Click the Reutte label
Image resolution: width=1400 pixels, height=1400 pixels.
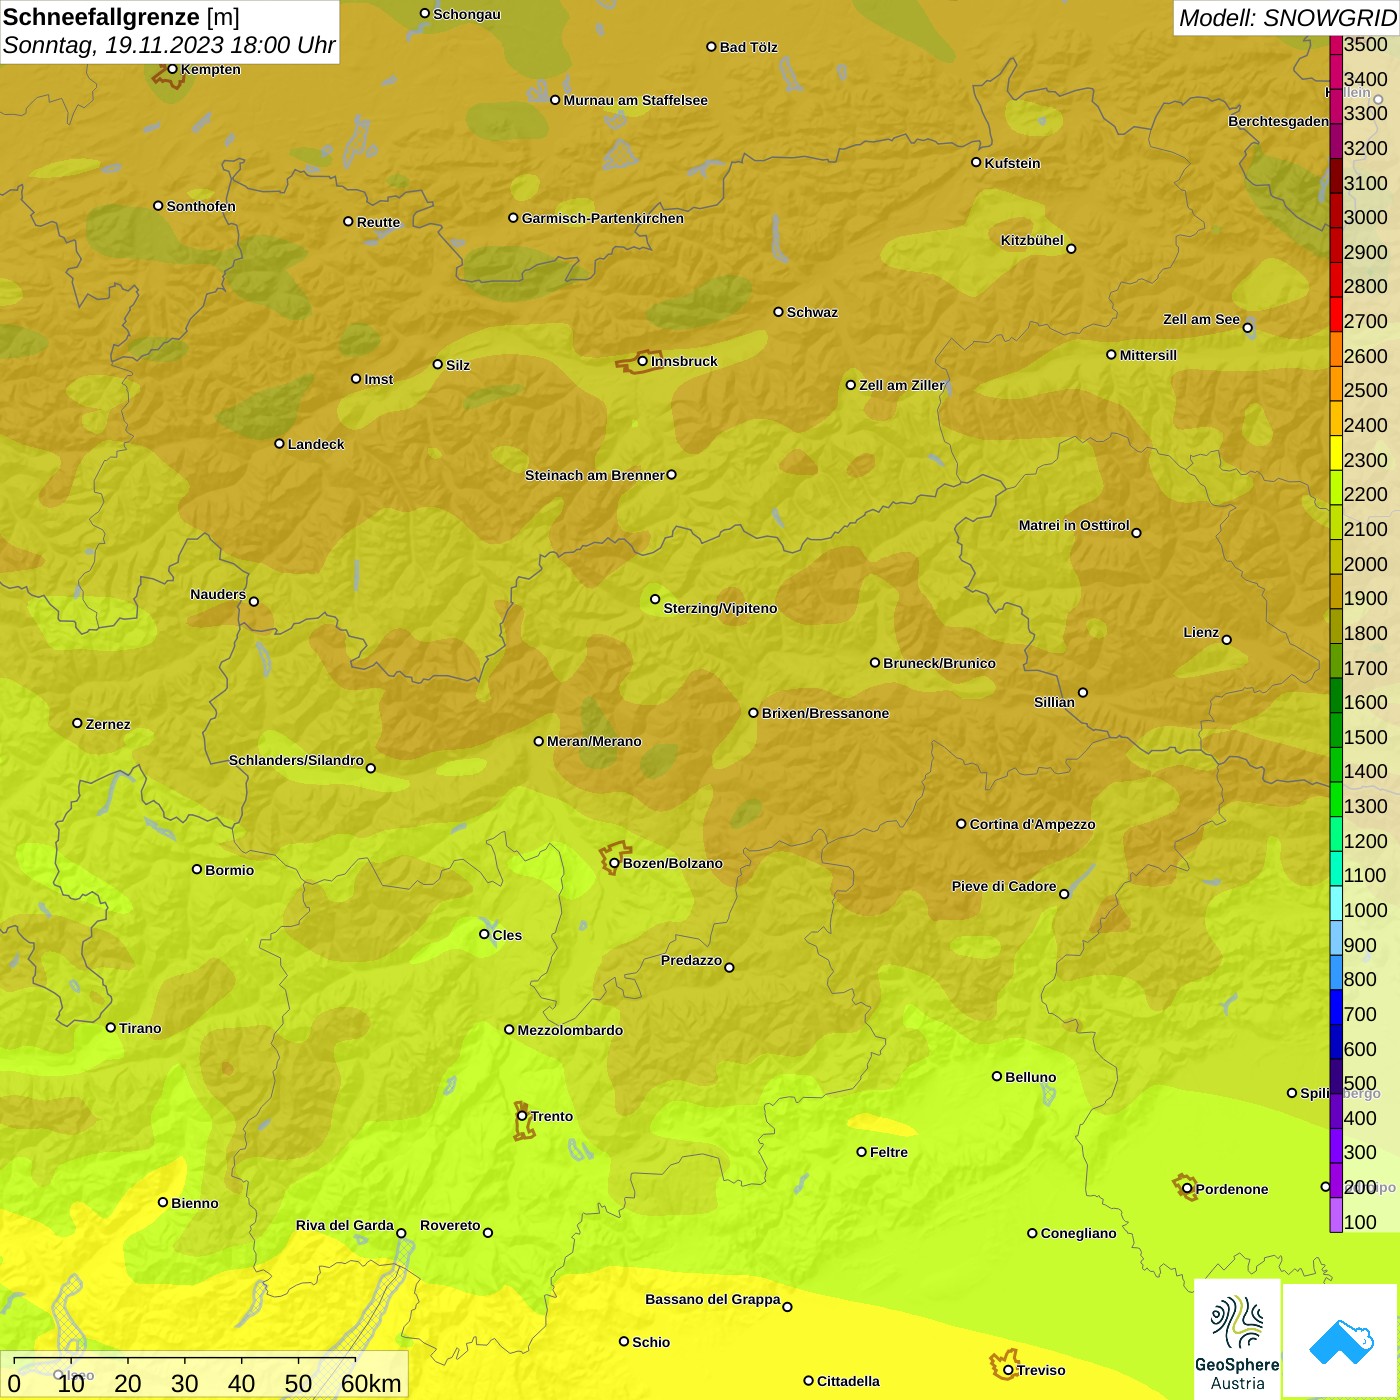[379, 222]
